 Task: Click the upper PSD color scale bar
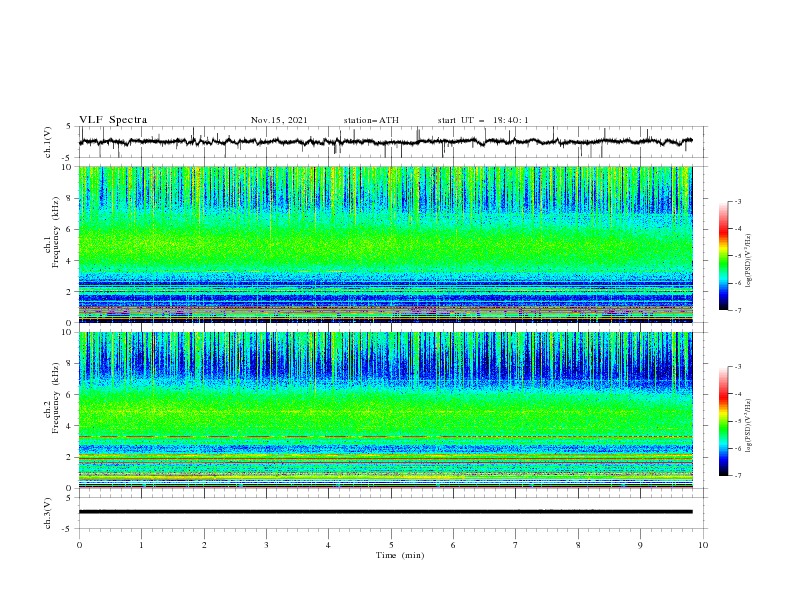click(x=723, y=255)
